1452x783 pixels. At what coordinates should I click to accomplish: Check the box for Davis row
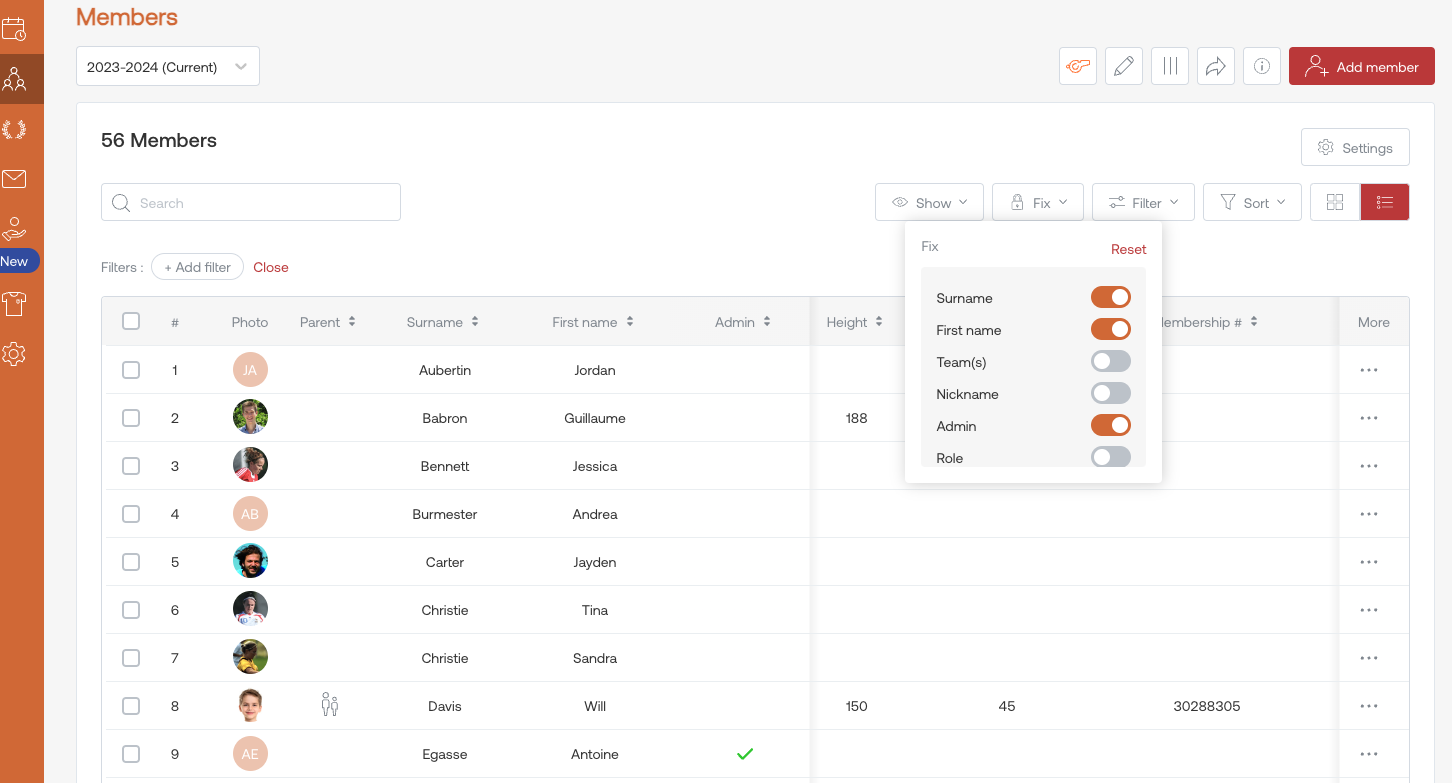click(131, 706)
